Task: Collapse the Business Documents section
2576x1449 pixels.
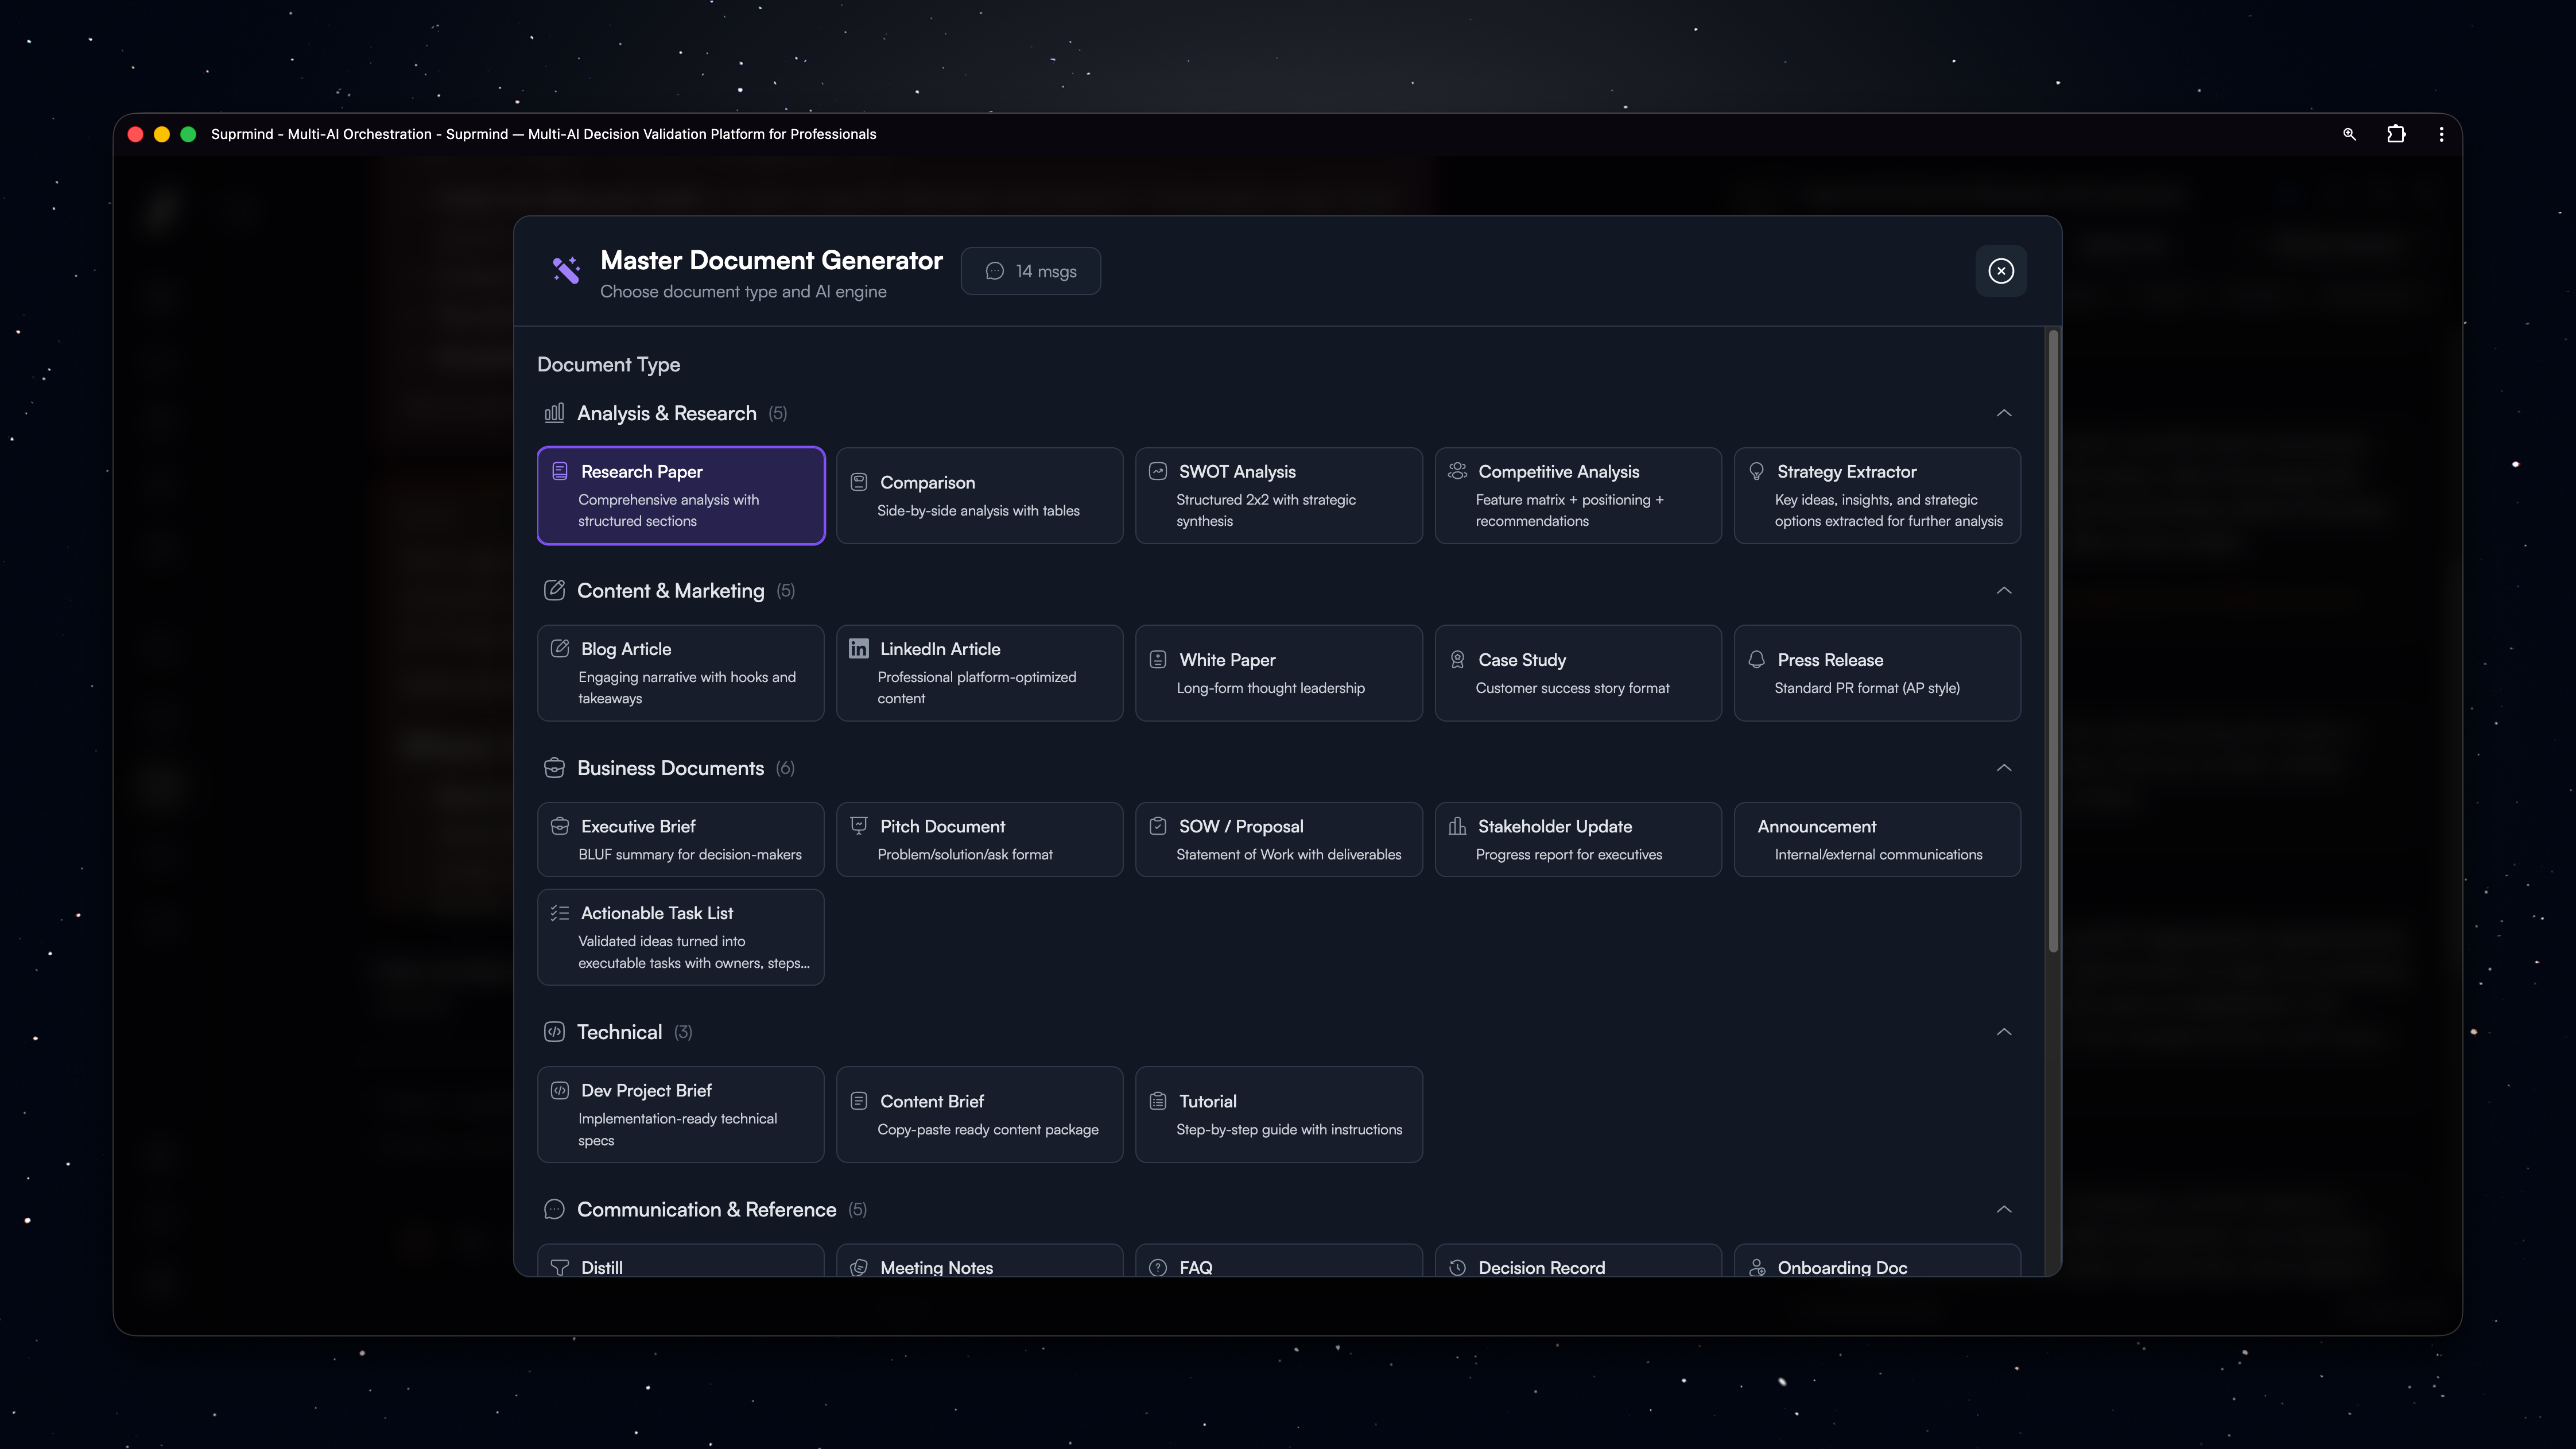Action: 2004,768
